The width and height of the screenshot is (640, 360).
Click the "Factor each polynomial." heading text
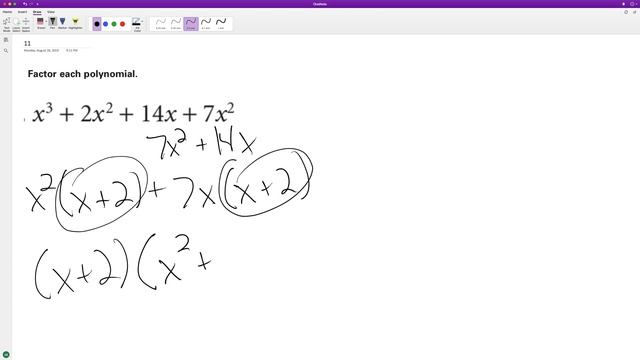pyautogui.click(x=82, y=74)
